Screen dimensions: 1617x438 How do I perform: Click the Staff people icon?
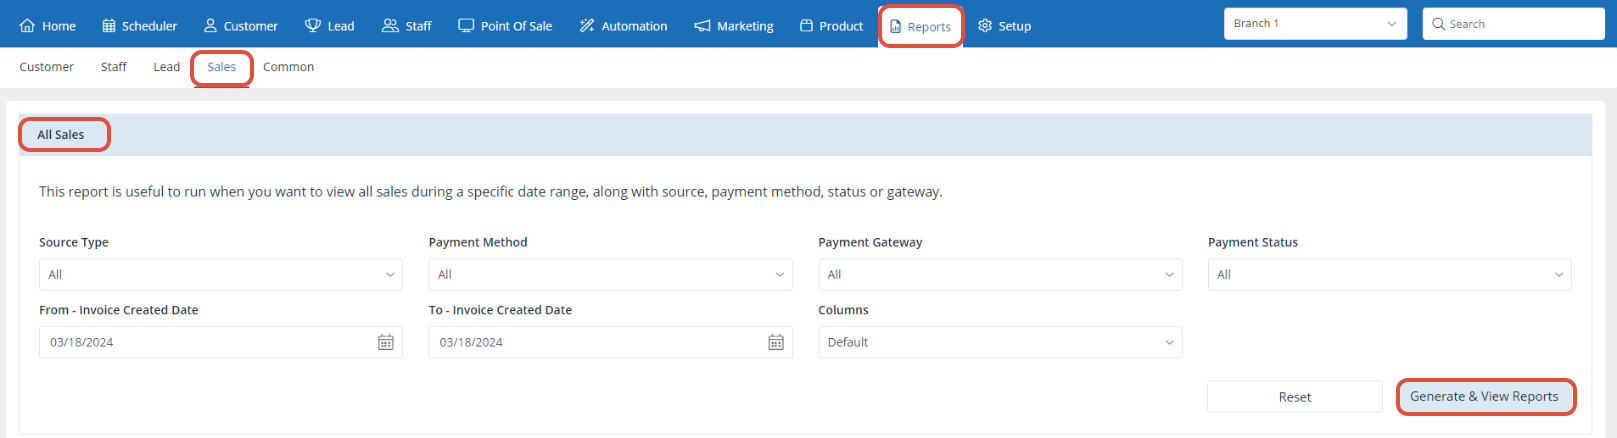tap(390, 26)
